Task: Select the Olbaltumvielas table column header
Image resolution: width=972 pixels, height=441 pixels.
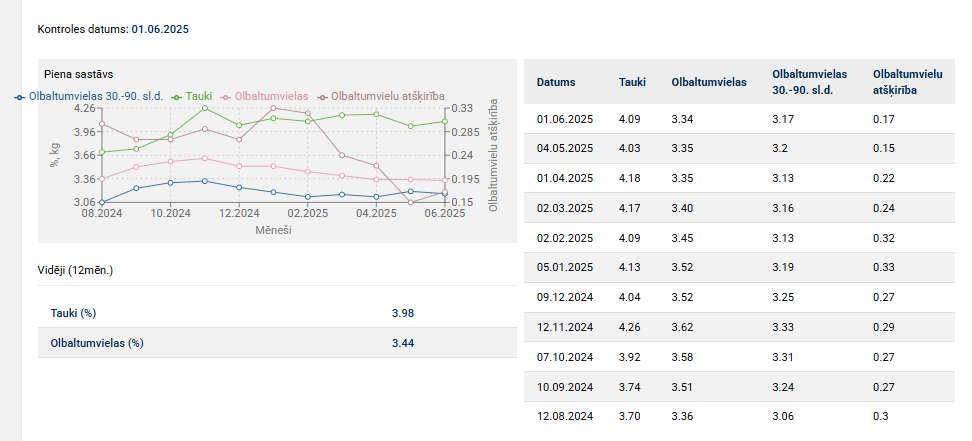Action: pos(709,82)
